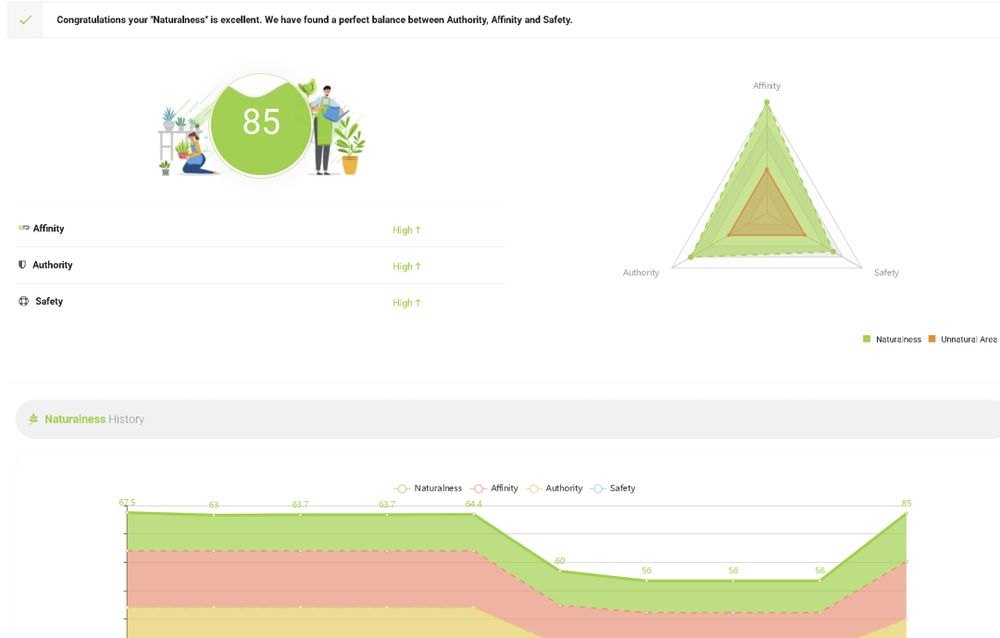Click the 64.4 data point on history chart
This screenshot has width=1000, height=638.
(x=473, y=514)
